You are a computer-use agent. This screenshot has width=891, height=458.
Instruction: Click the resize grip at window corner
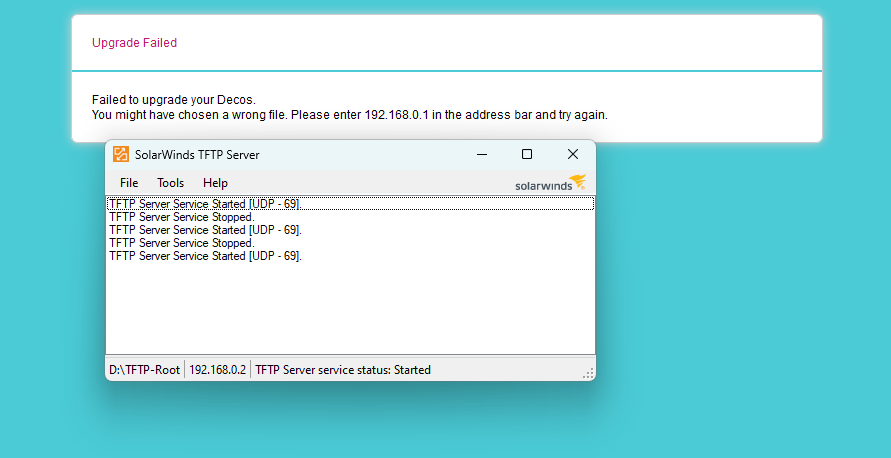589,373
